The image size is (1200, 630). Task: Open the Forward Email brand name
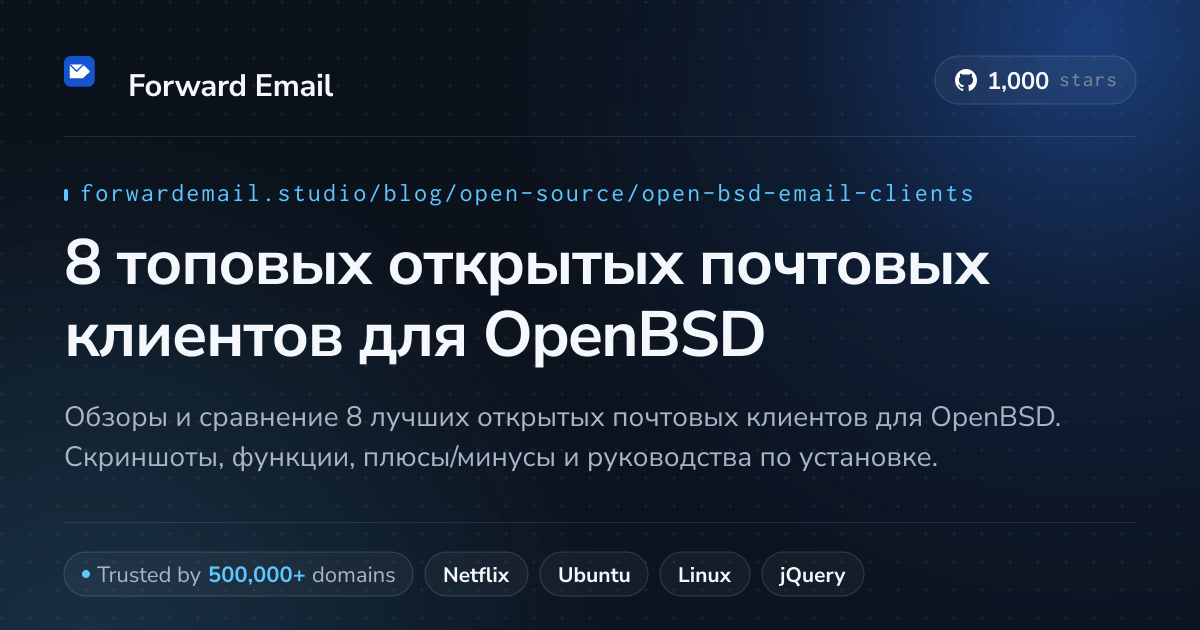[230, 86]
